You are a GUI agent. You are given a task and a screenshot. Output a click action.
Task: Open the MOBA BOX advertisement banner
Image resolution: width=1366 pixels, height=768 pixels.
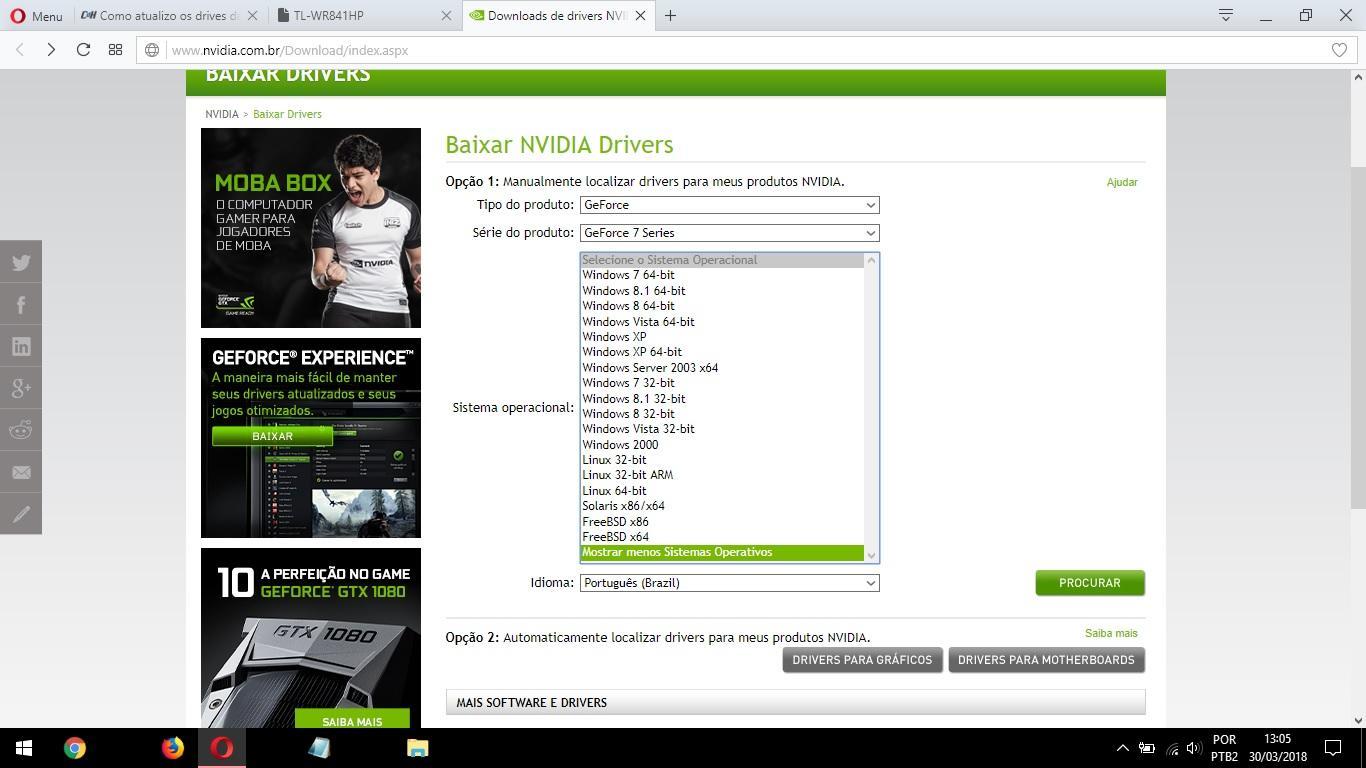click(311, 228)
